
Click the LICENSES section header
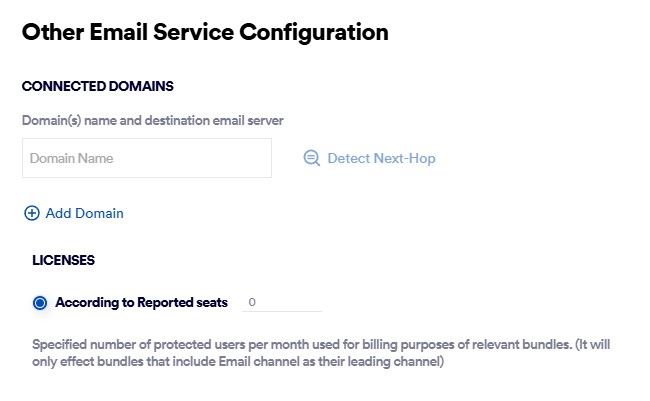click(x=64, y=260)
